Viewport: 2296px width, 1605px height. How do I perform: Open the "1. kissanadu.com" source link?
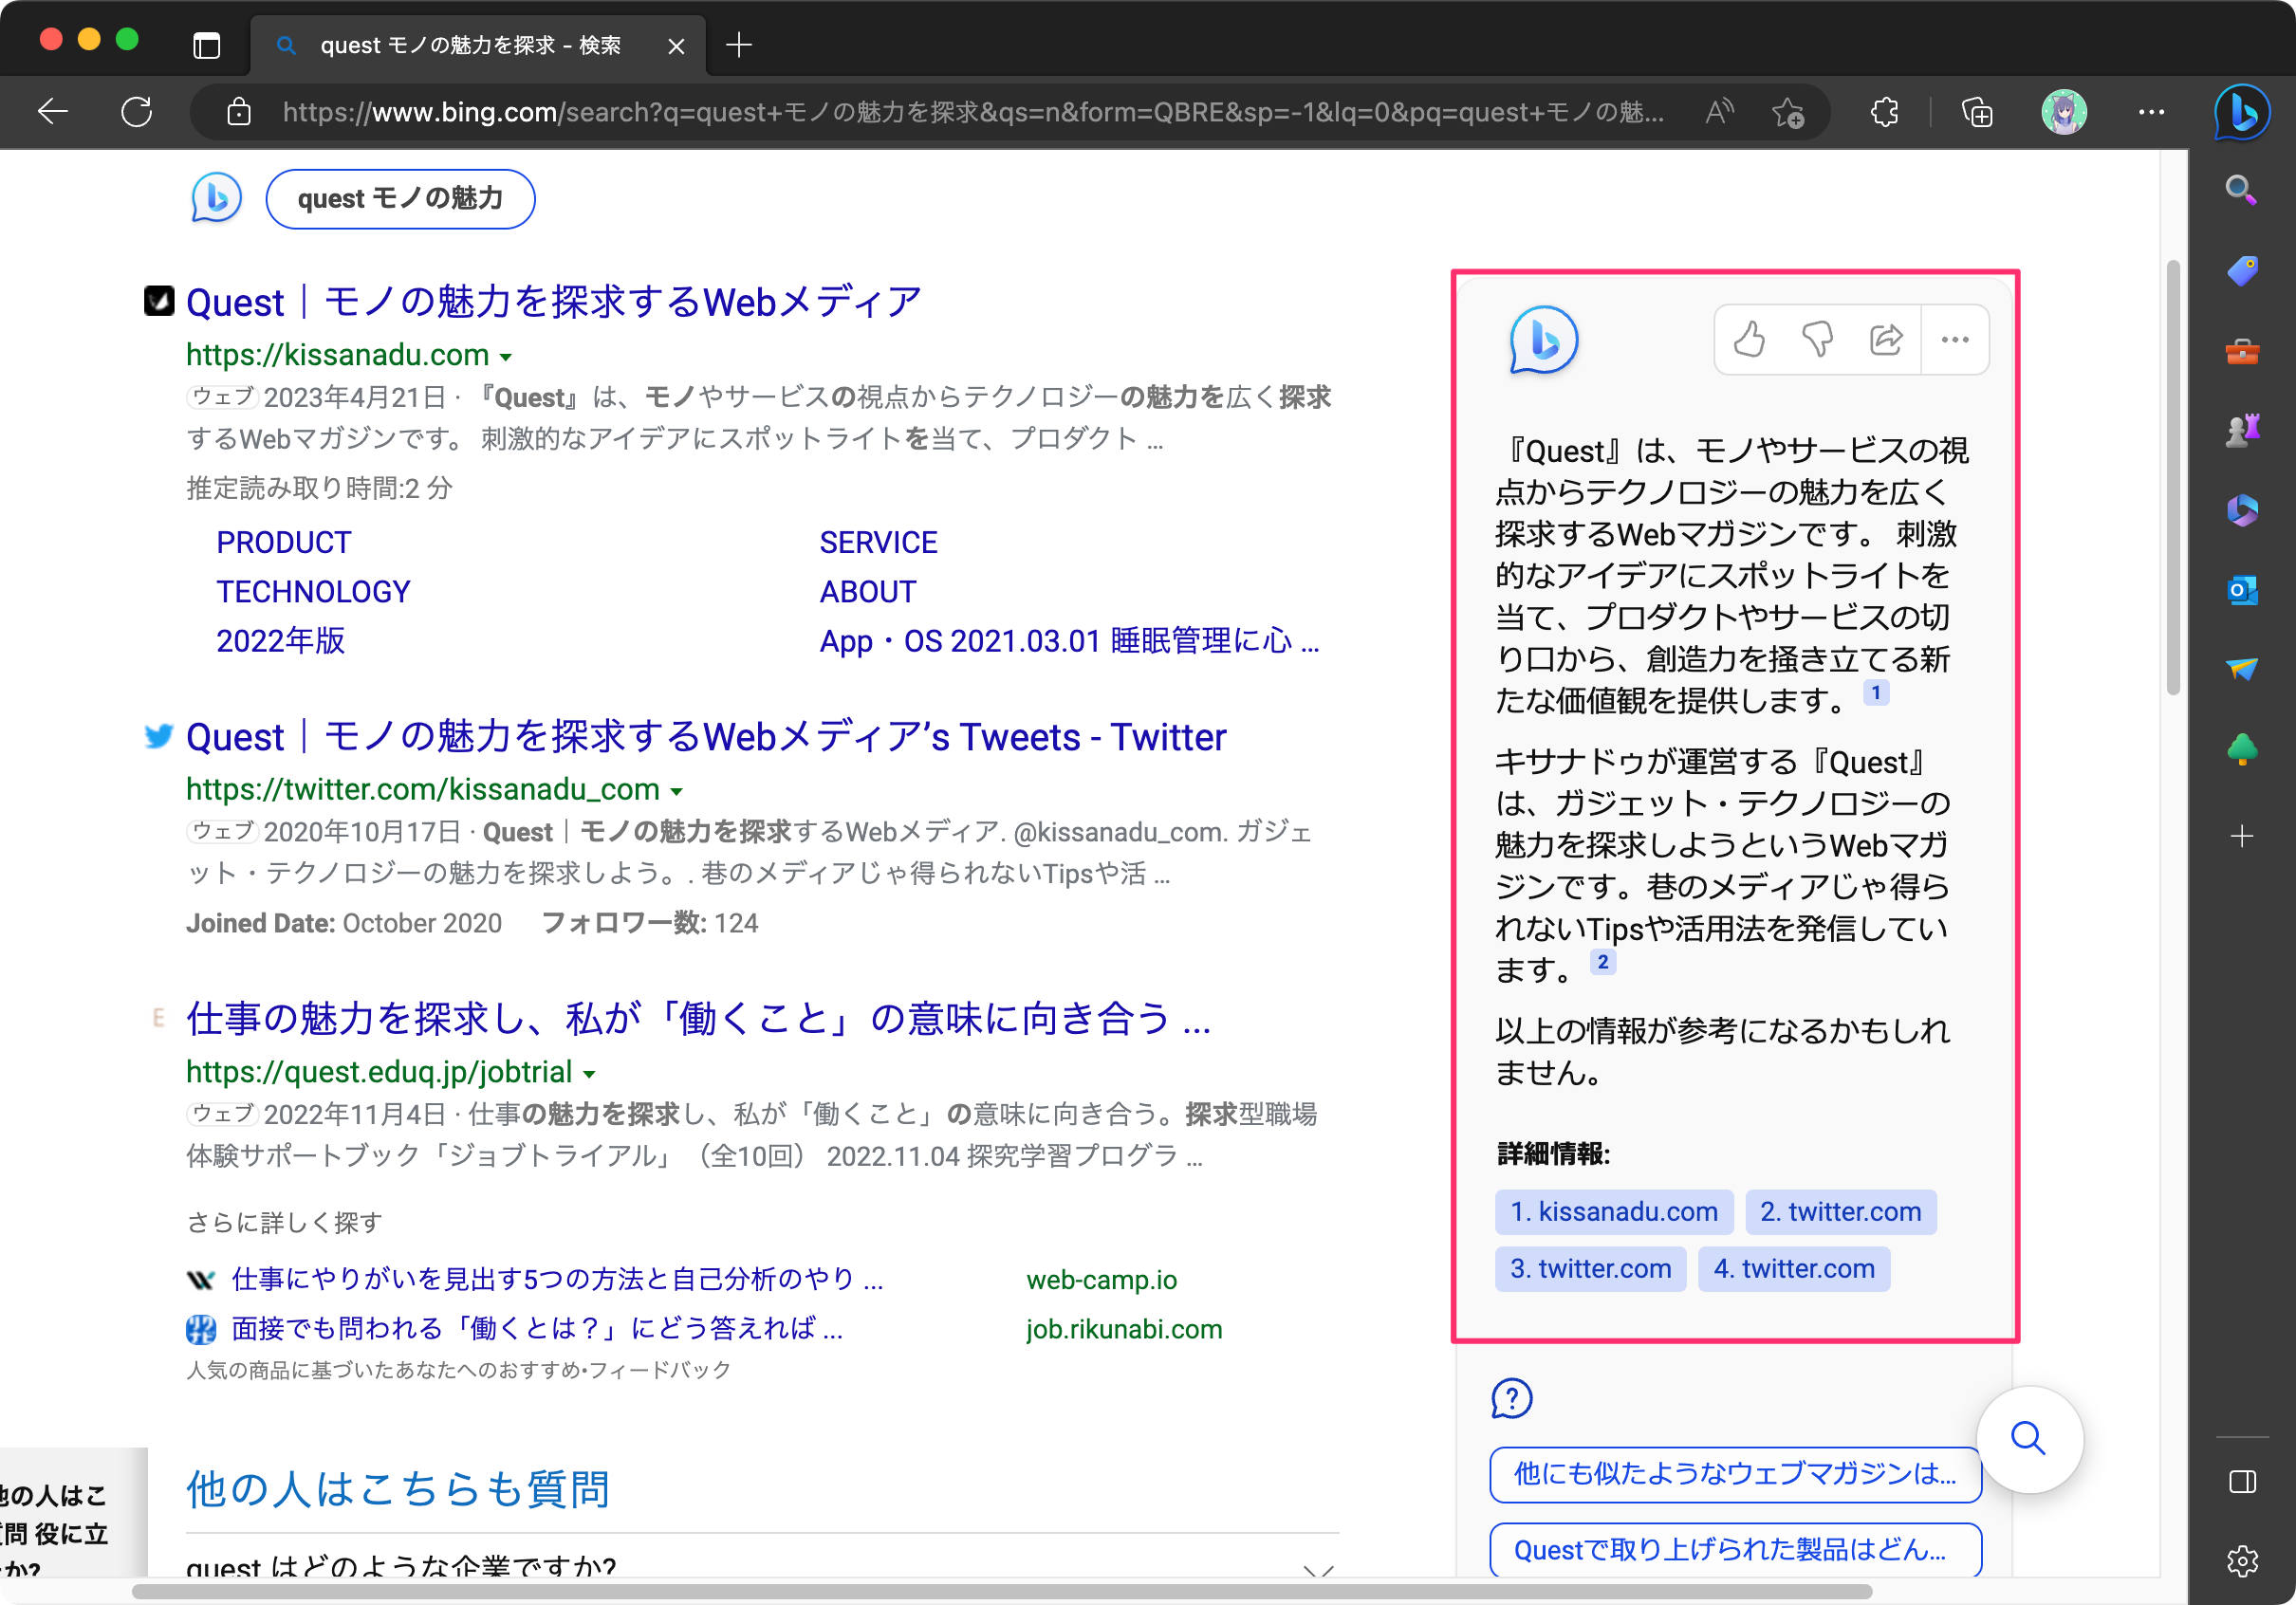1613,1211
